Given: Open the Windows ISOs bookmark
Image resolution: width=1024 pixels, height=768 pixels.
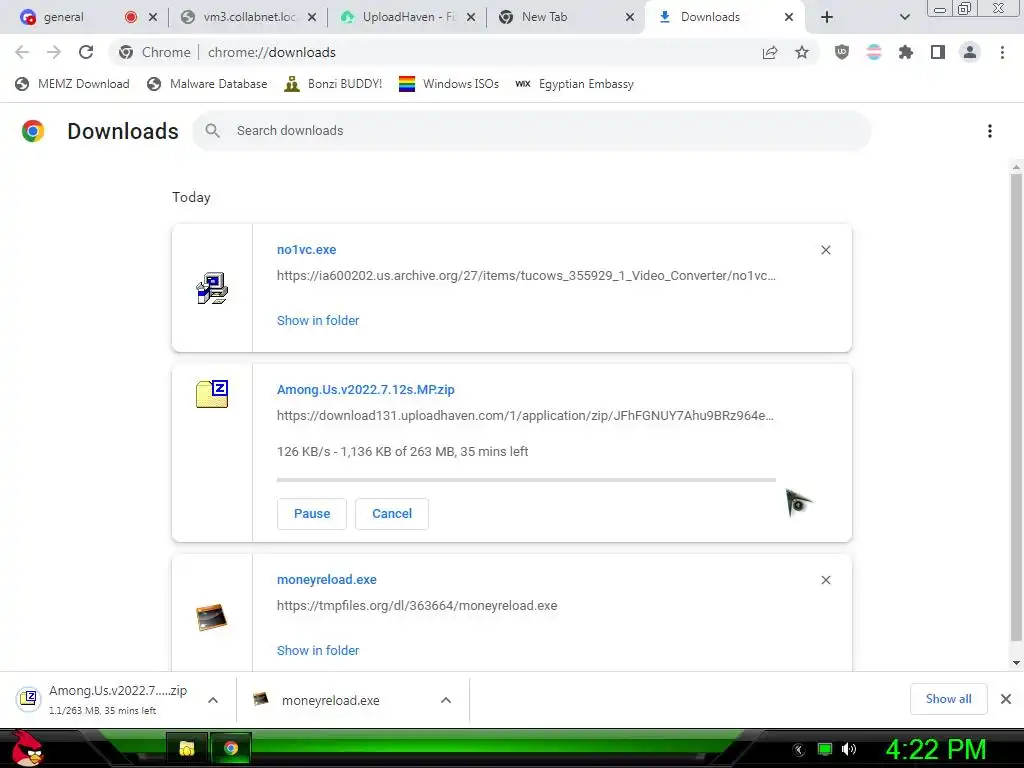Looking at the screenshot, I should point(449,84).
